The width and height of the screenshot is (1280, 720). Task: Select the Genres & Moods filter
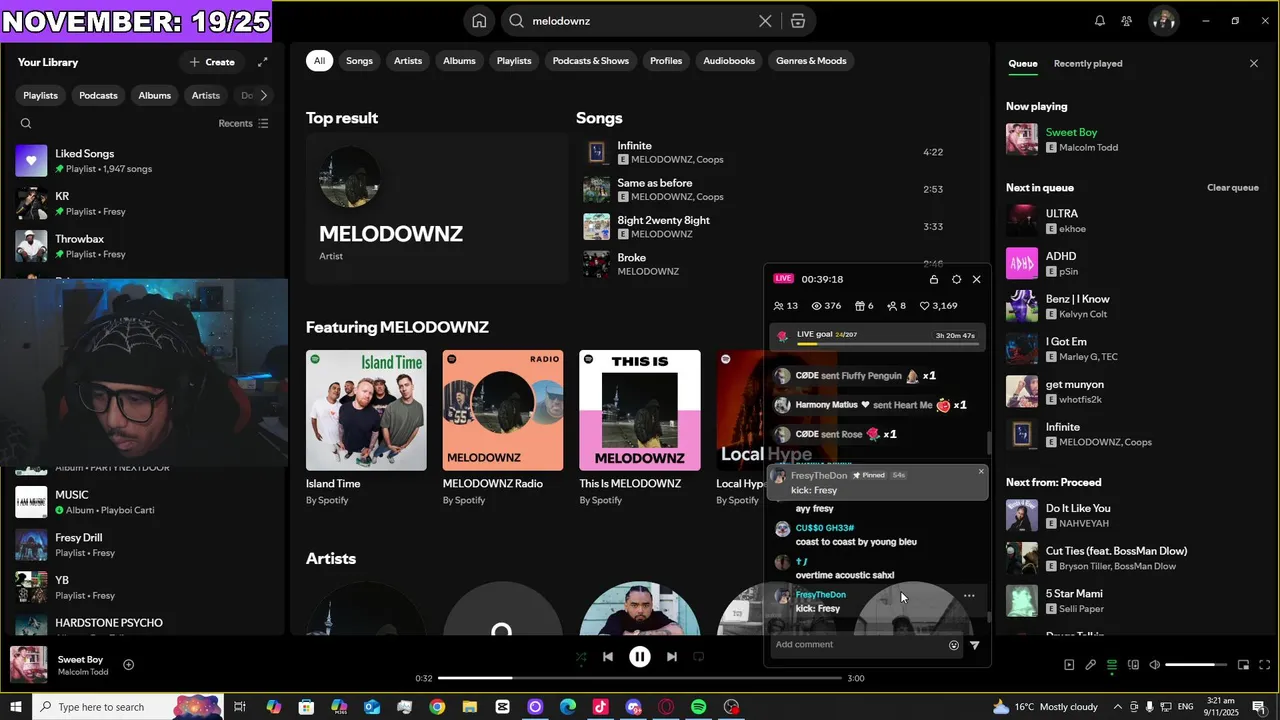click(811, 61)
